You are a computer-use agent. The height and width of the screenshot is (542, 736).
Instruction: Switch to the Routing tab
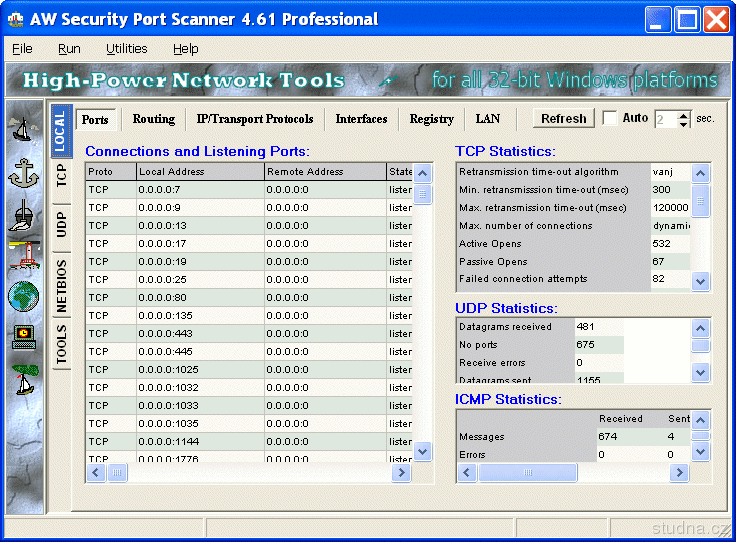(x=153, y=119)
